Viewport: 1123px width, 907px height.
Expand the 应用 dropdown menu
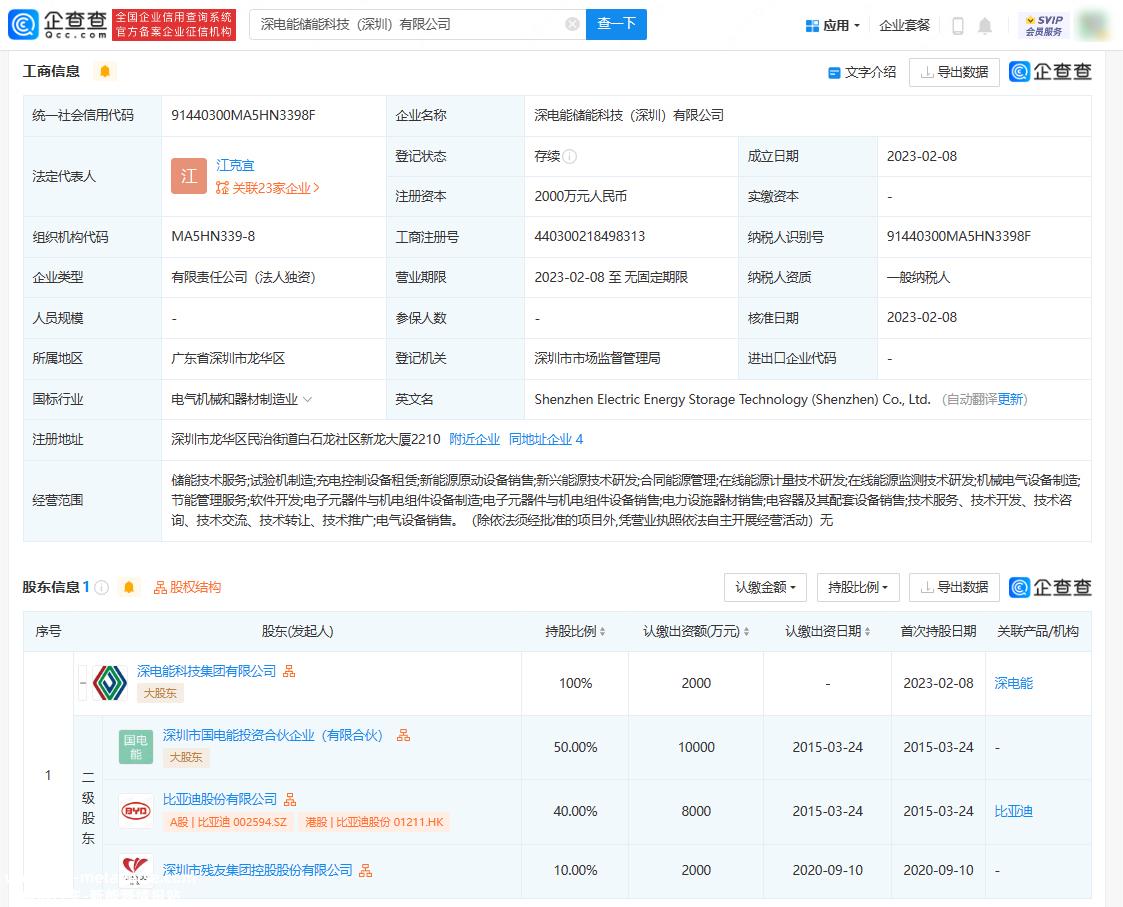coord(832,26)
